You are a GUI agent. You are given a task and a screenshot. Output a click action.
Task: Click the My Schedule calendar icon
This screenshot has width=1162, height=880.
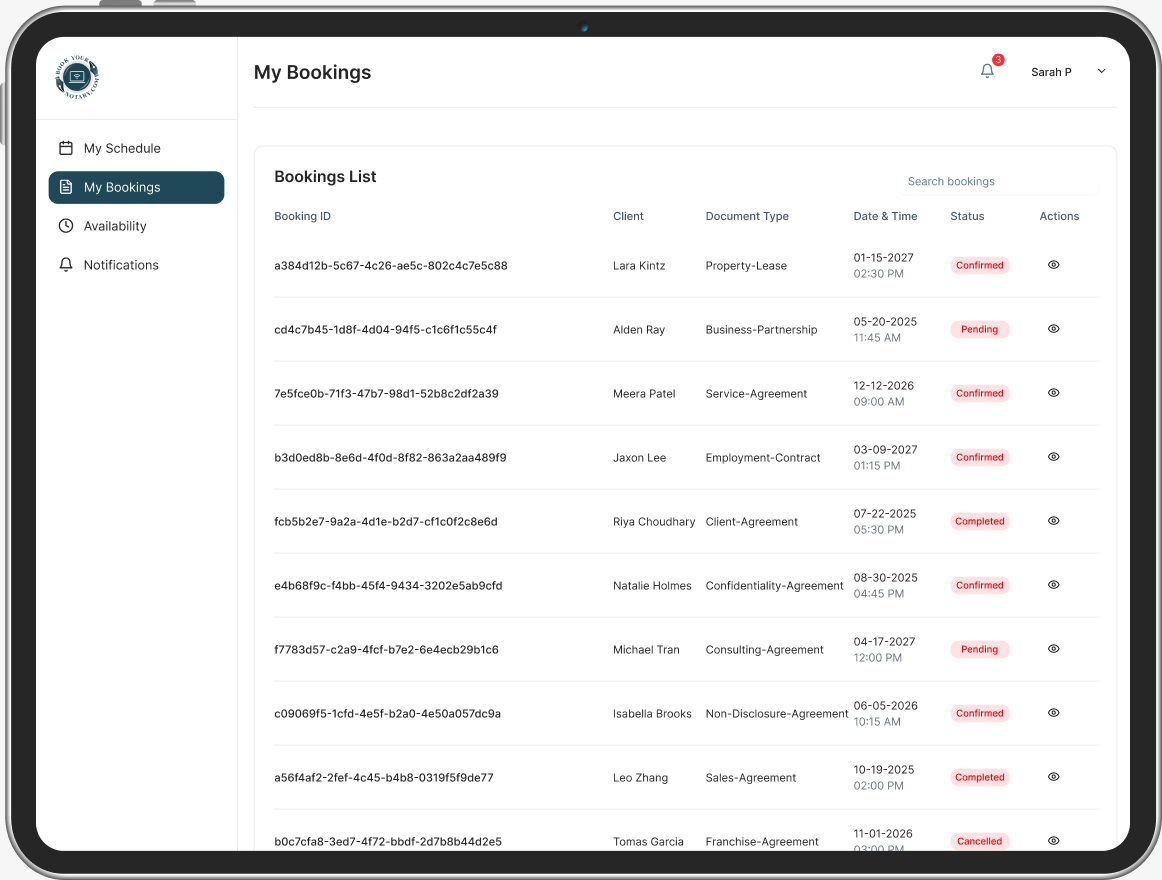click(x=66, y=148)
